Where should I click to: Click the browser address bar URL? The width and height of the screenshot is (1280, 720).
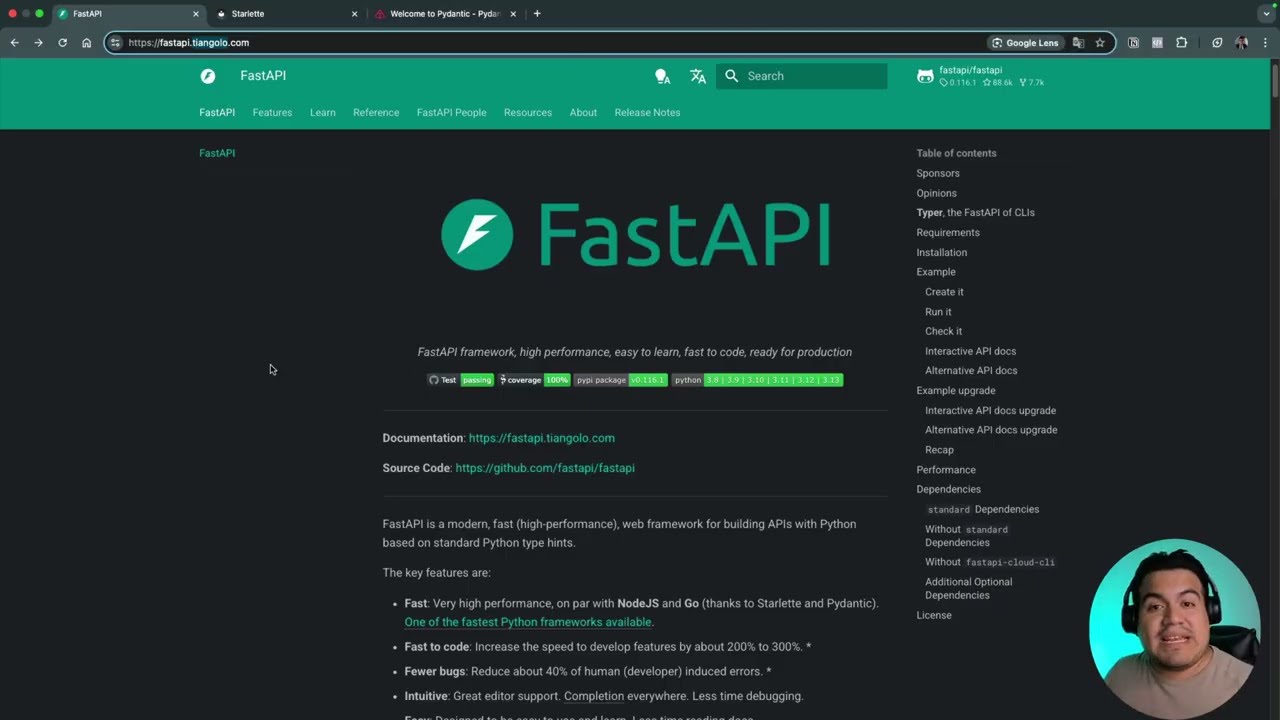pyautogui.click(x=189, y=43)
